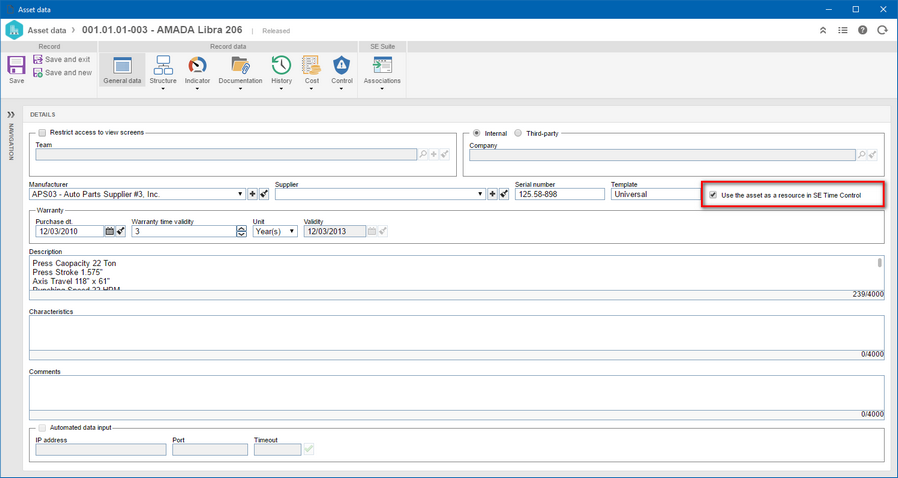Click the Save floppy disk icon
Viewport: 898px width, 478px height.
pos(16,65)
